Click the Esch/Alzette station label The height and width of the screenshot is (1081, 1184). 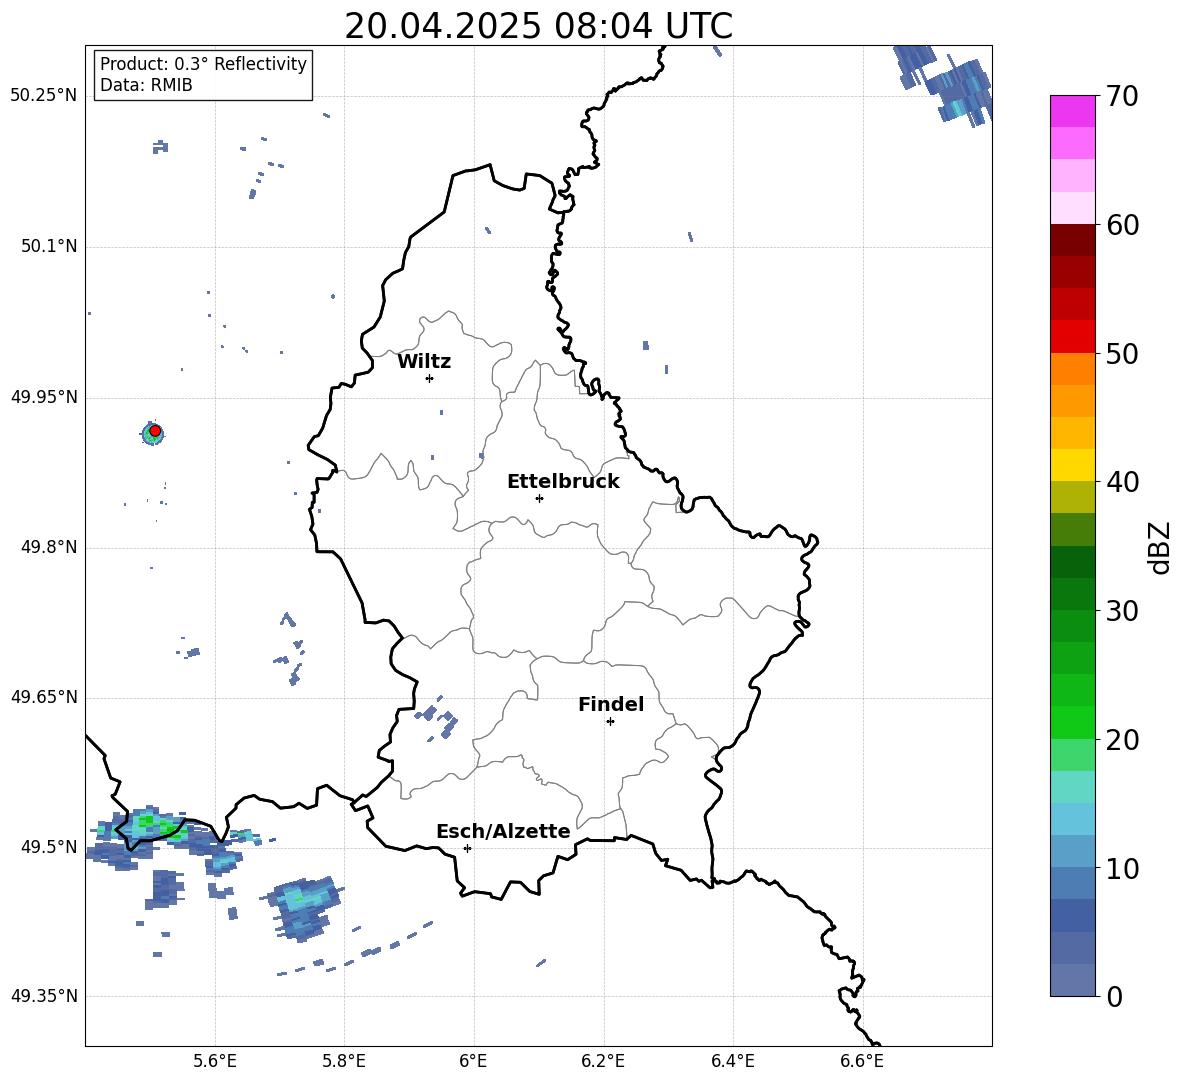click(503, 832)
